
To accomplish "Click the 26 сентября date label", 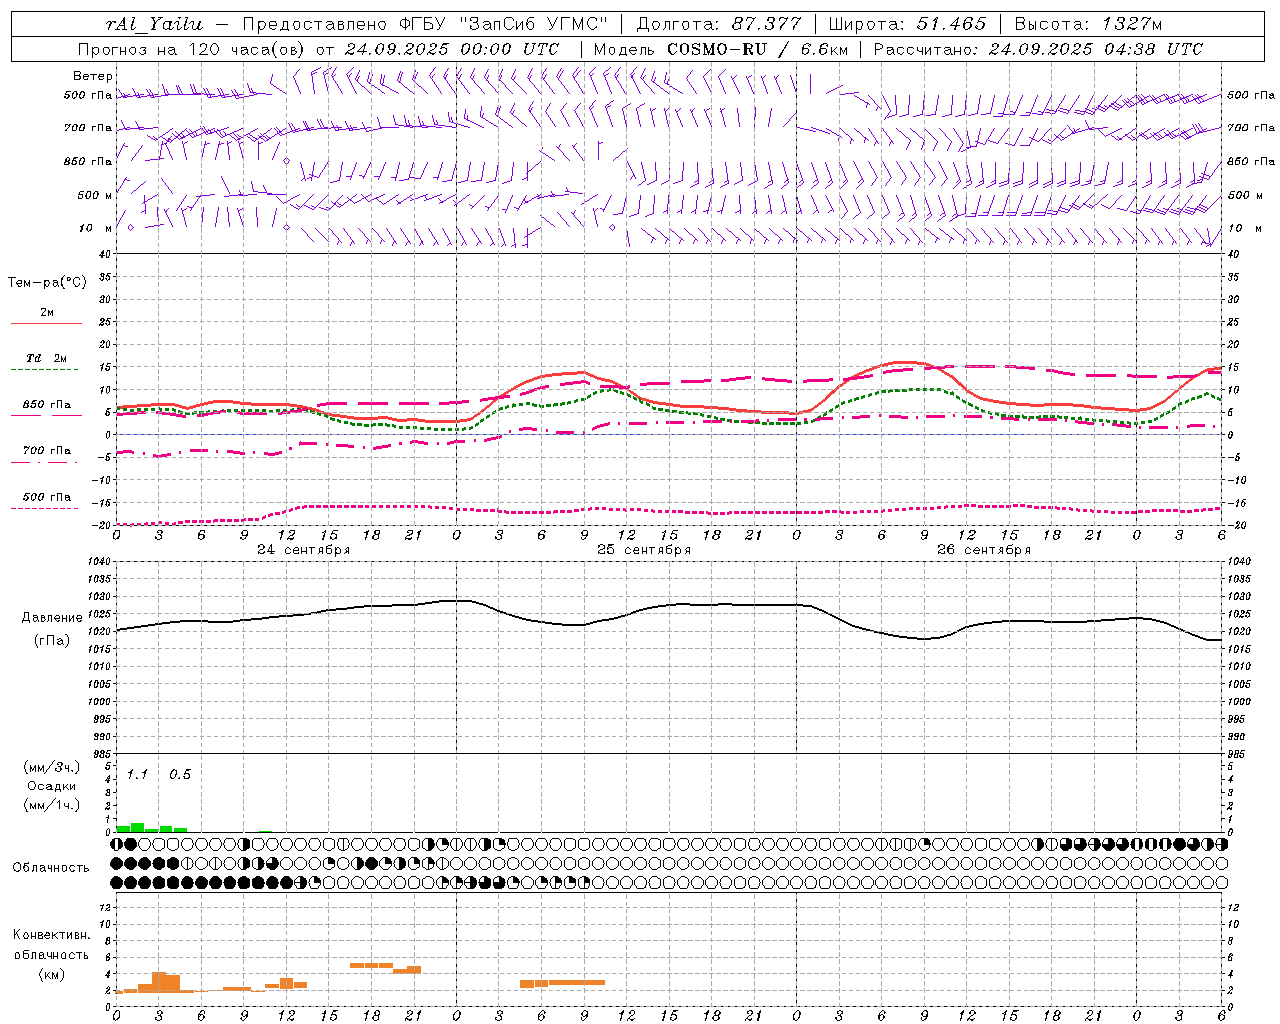I will [983, 550].
